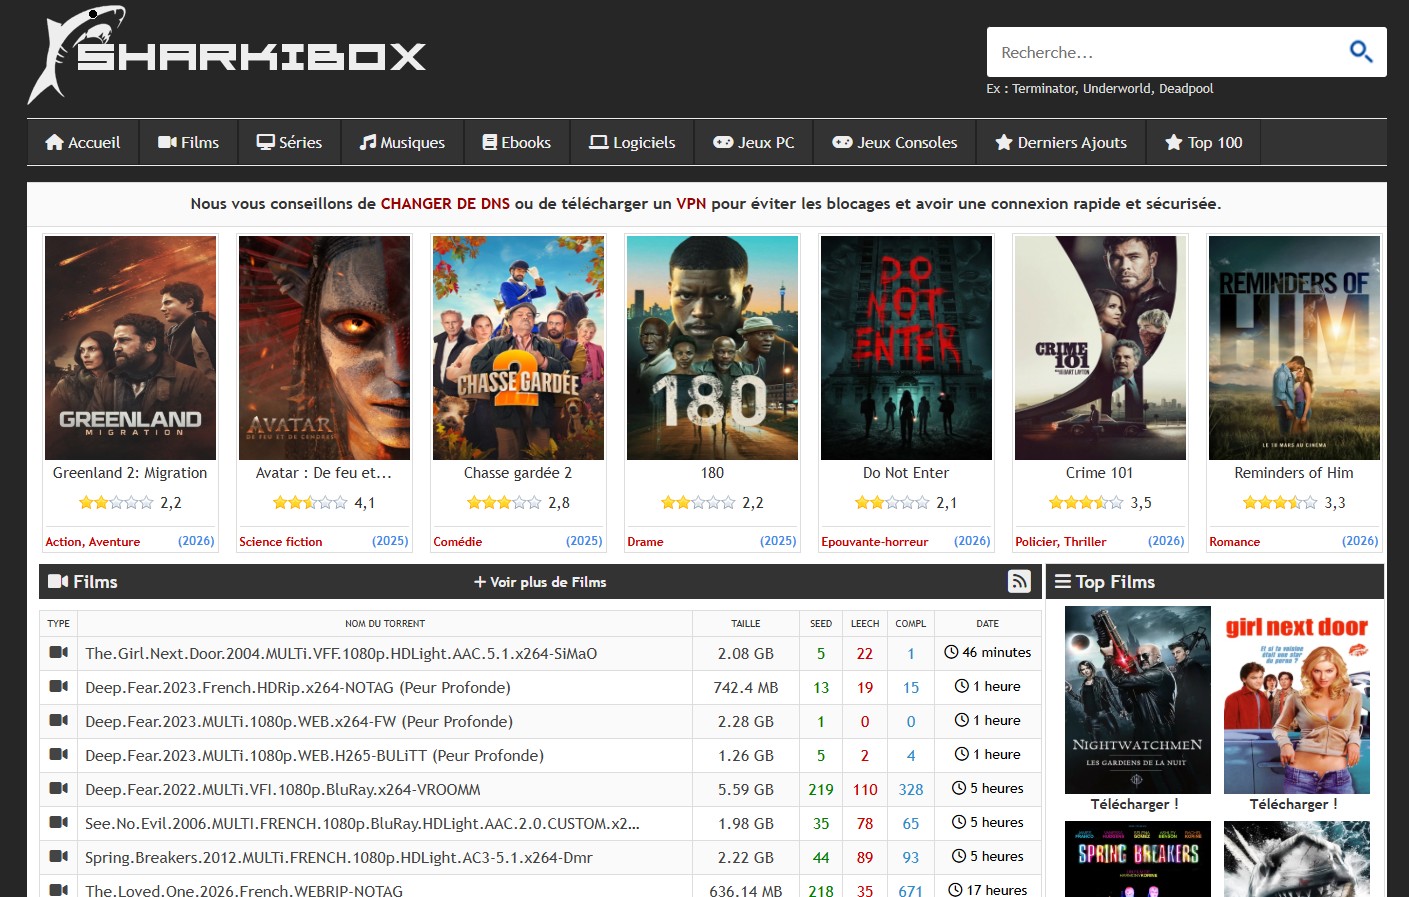Open the Jeux Consoles menu item
This screenshot has width=1409, height=897.
(x=895, y=142)
